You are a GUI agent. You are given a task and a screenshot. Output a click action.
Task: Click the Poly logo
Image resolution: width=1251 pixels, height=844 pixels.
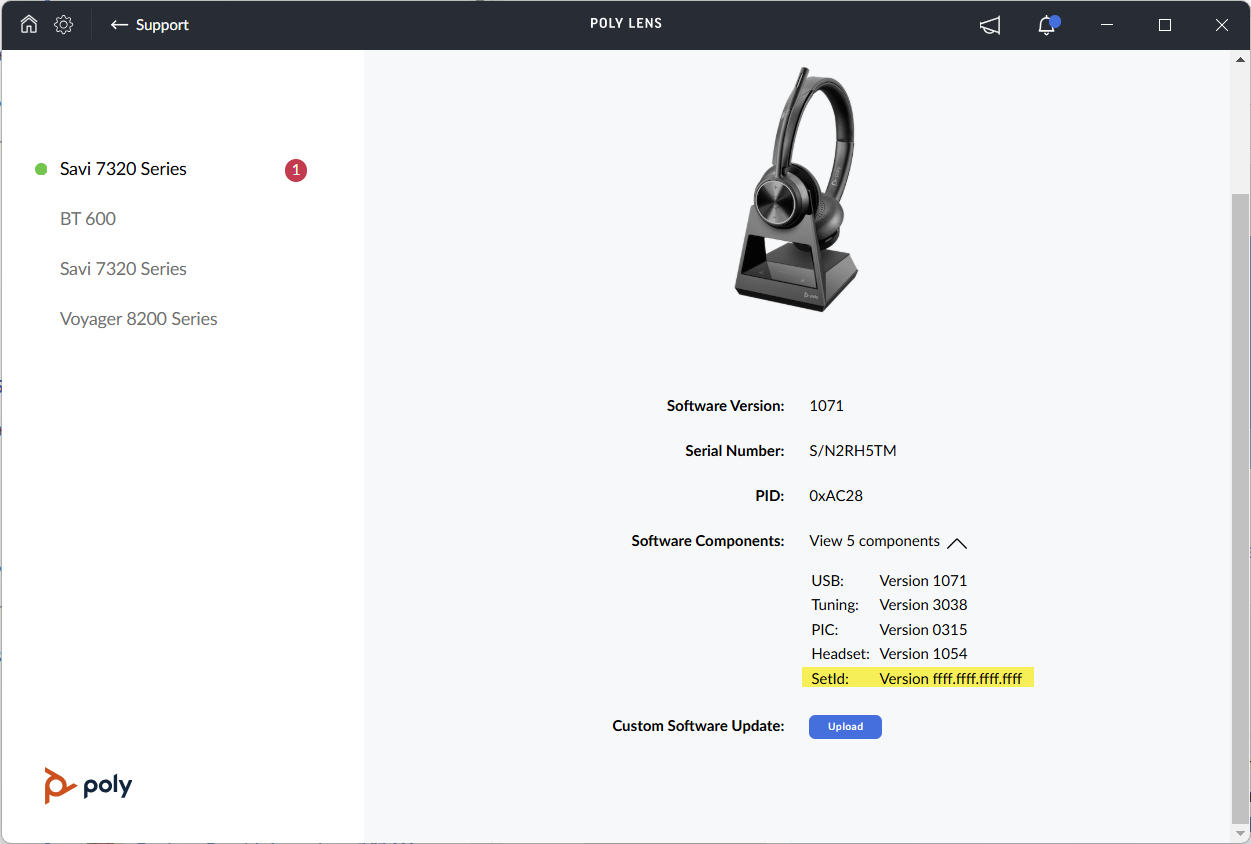(88, 785)
